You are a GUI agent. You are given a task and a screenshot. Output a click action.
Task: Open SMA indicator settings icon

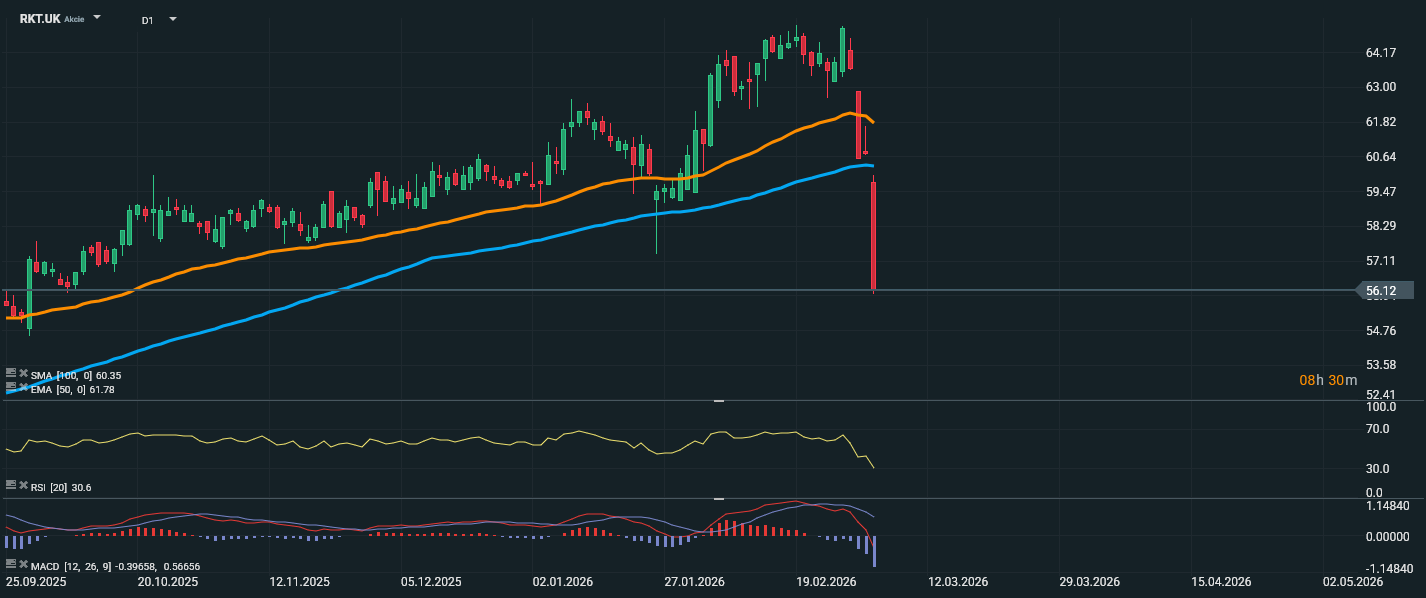click(11, 373)
